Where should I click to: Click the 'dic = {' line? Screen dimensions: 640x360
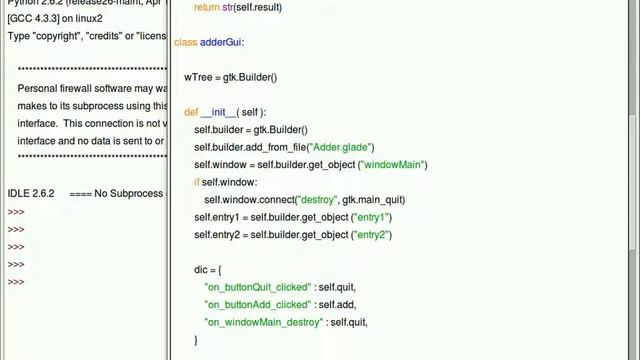208,270
